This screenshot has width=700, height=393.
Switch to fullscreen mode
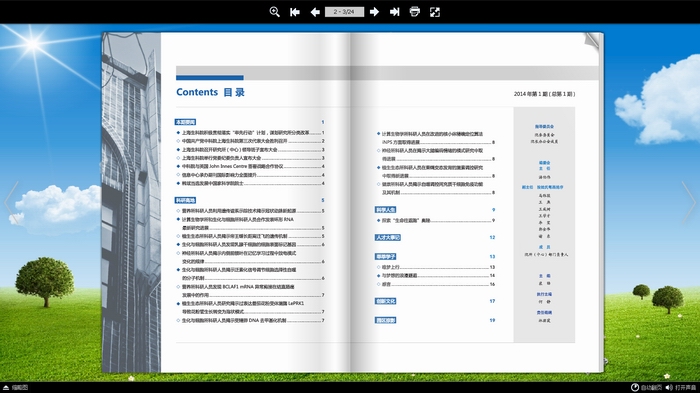(x=435, y=12)
